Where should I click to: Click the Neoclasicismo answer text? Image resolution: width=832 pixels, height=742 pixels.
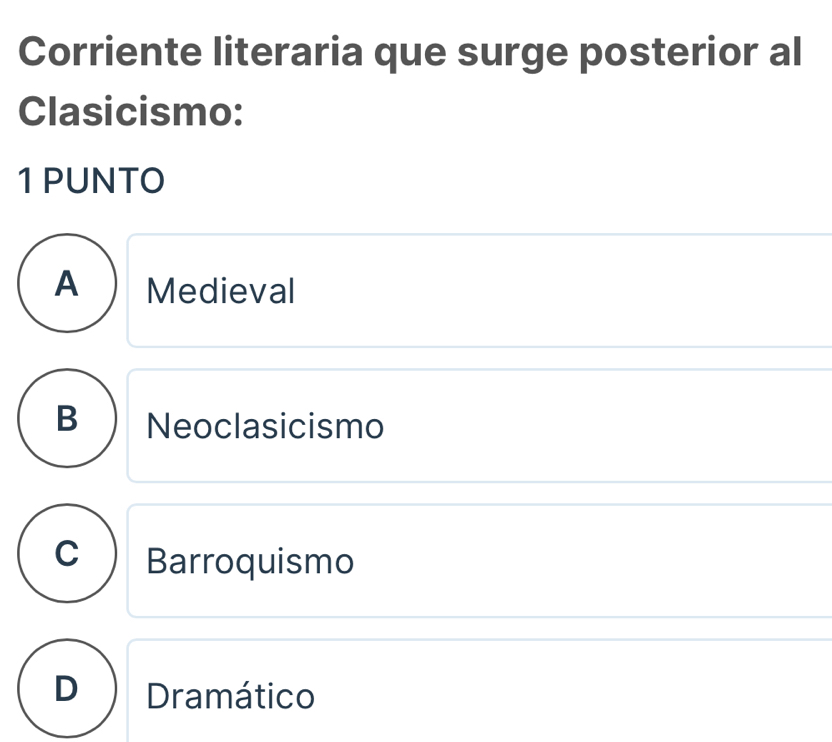coord(265,427)
